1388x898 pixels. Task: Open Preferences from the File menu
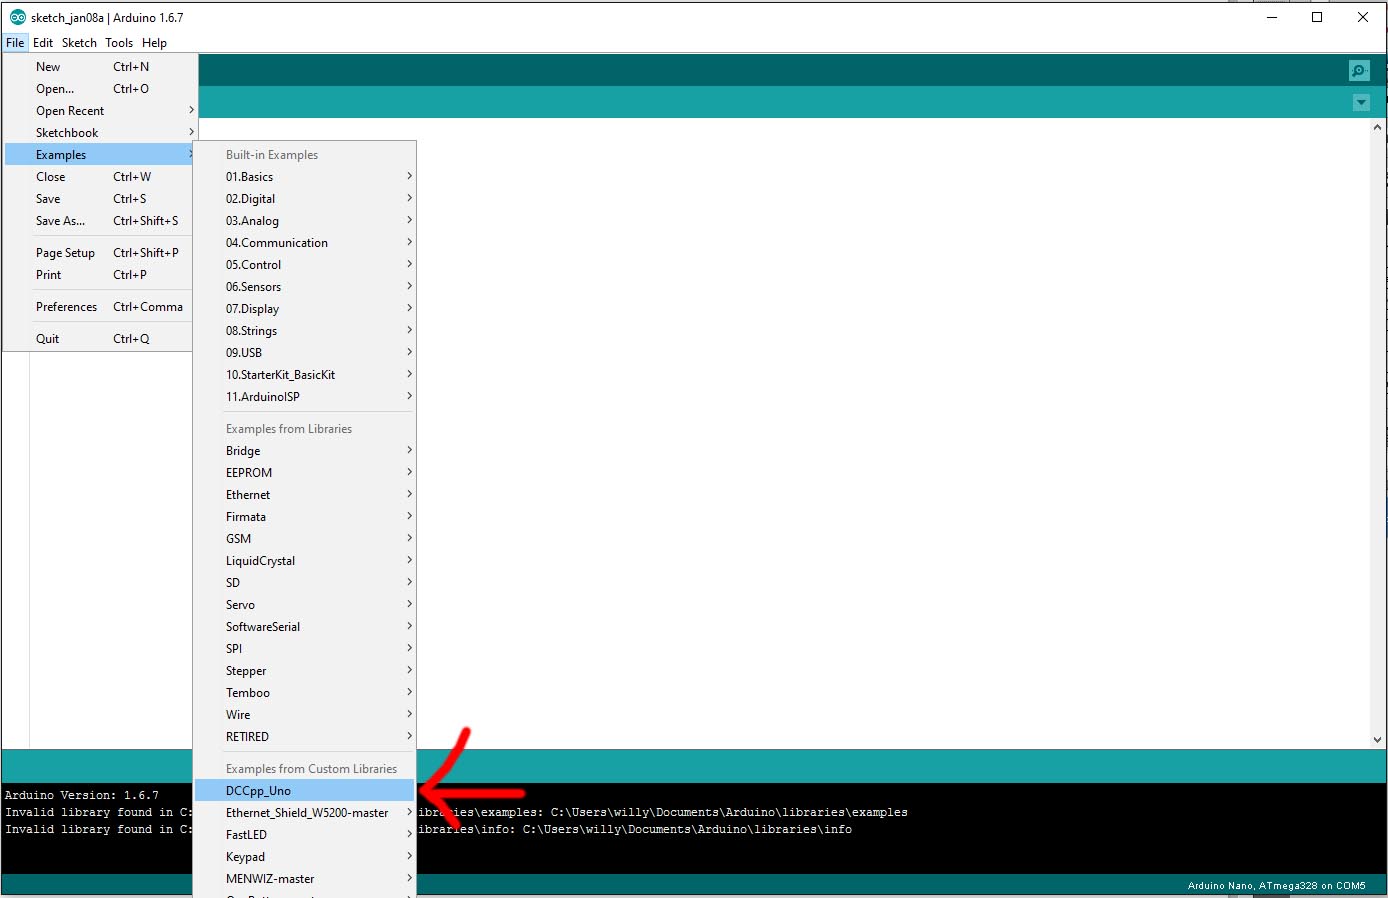[100, 307]
